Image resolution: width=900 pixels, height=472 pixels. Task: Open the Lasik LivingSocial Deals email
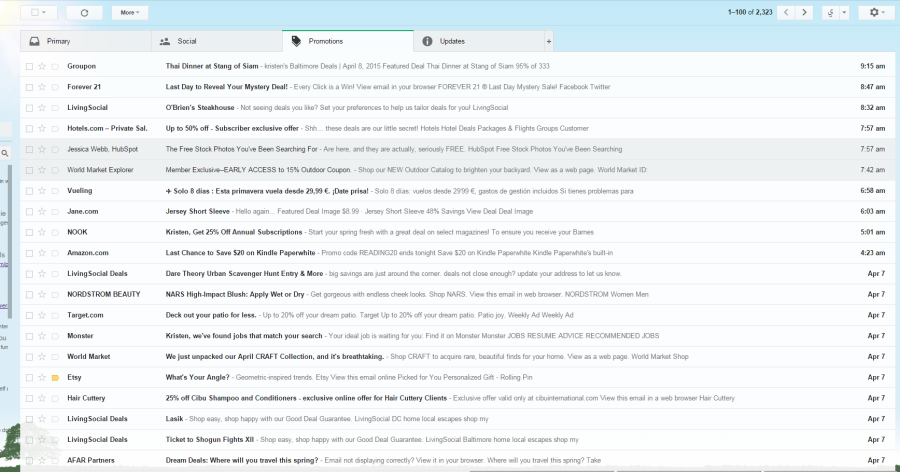(174, 419)
